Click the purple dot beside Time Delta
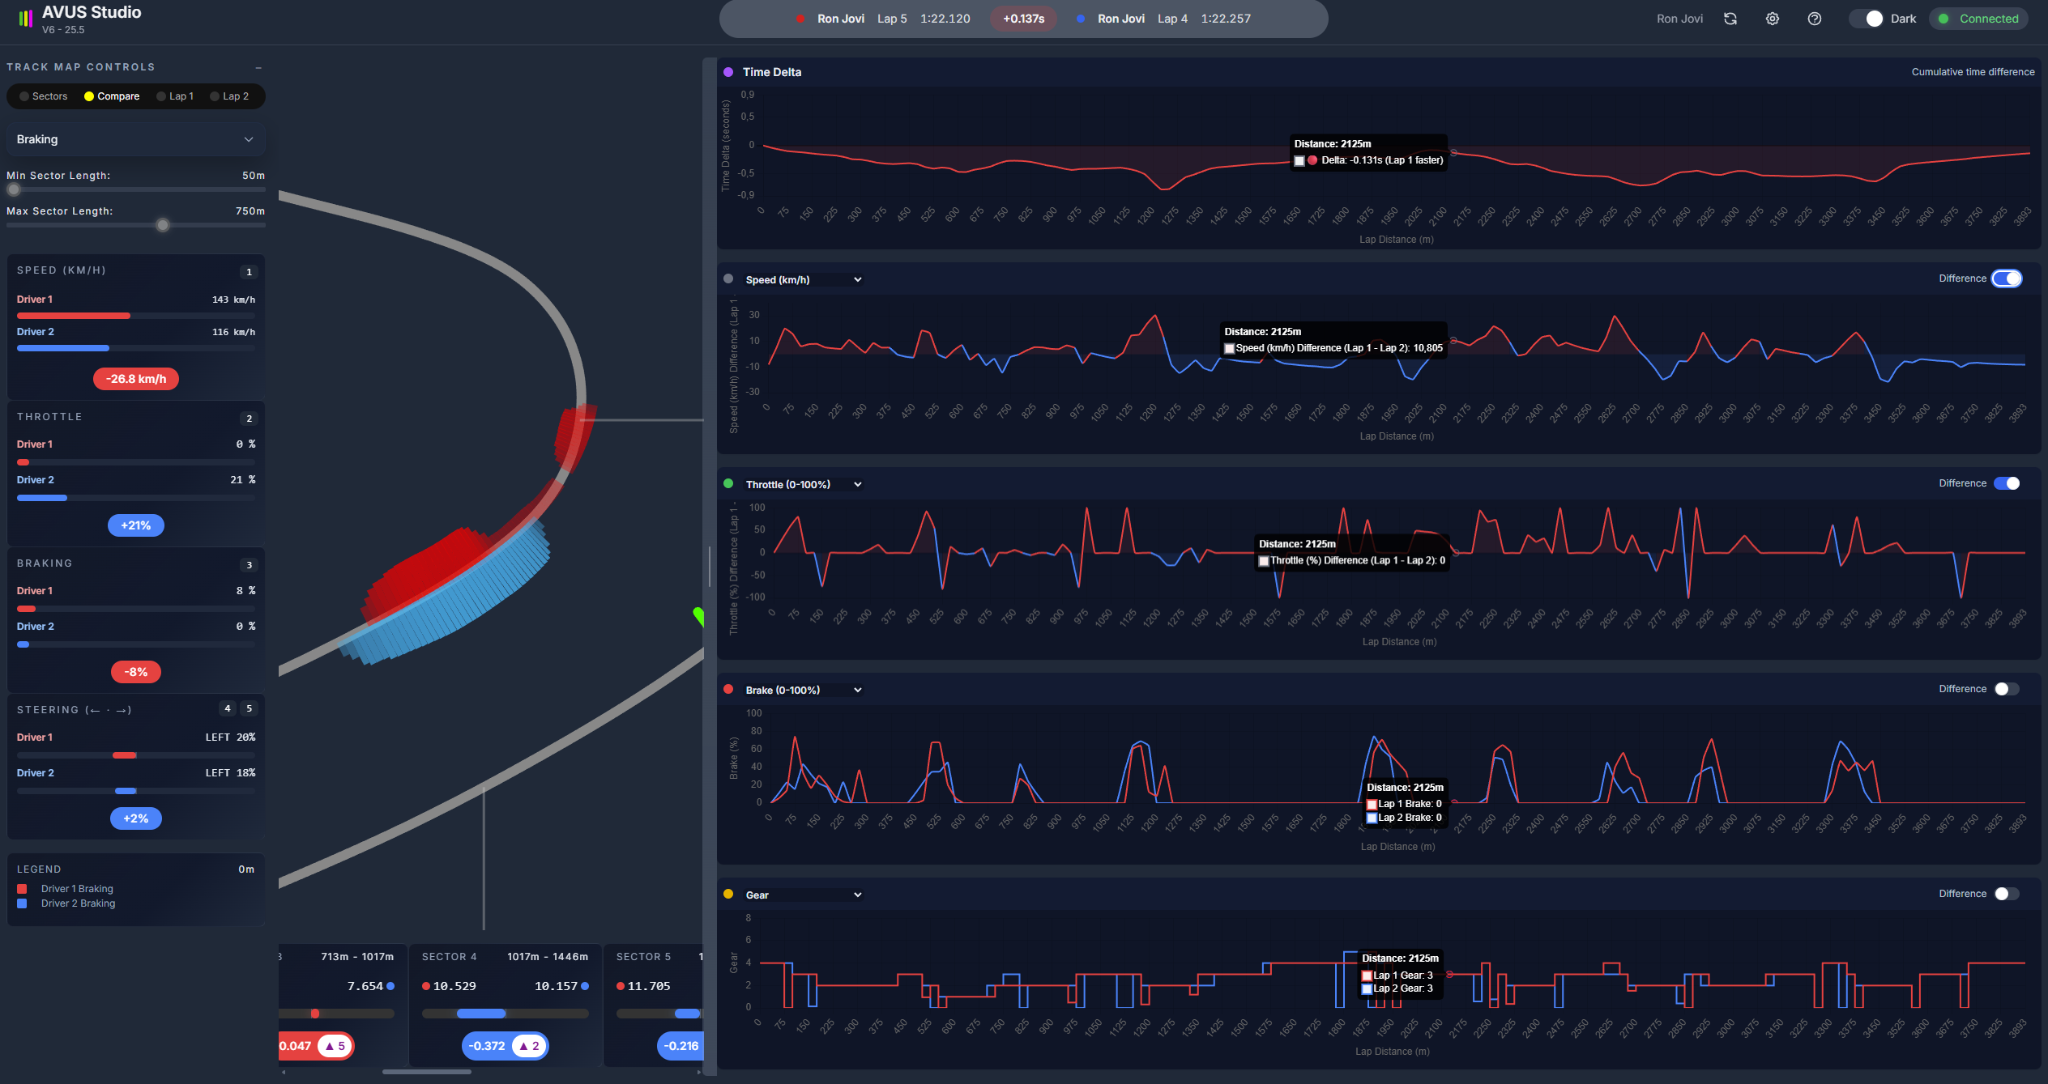 (x=728, y=72)
